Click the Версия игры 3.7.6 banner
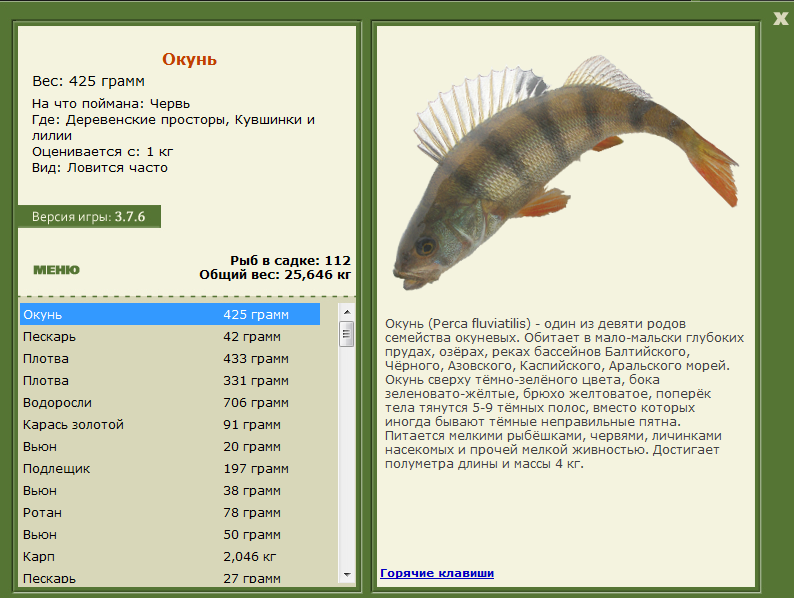This screenshot has width=794, height=598. point(89,217)
